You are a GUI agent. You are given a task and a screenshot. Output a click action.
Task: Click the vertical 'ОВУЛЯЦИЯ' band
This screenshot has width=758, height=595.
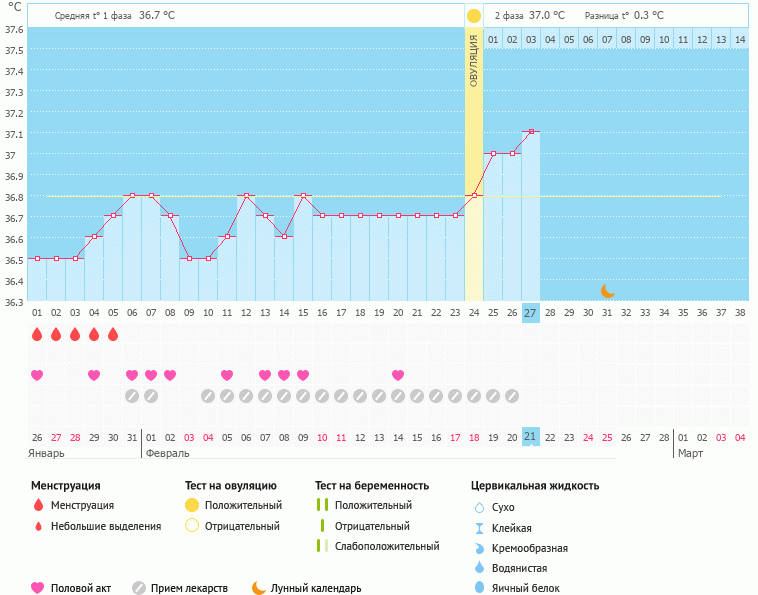(x=474, y=160)
